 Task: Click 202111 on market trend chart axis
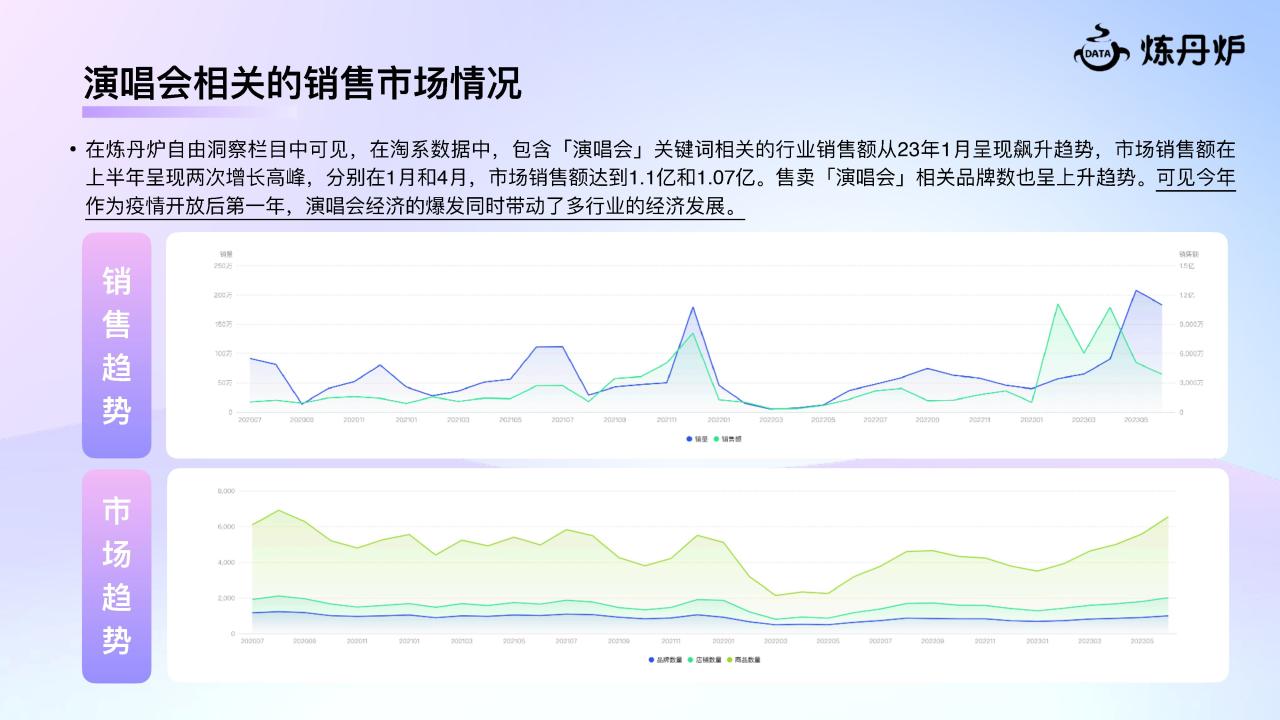point(670,640)
